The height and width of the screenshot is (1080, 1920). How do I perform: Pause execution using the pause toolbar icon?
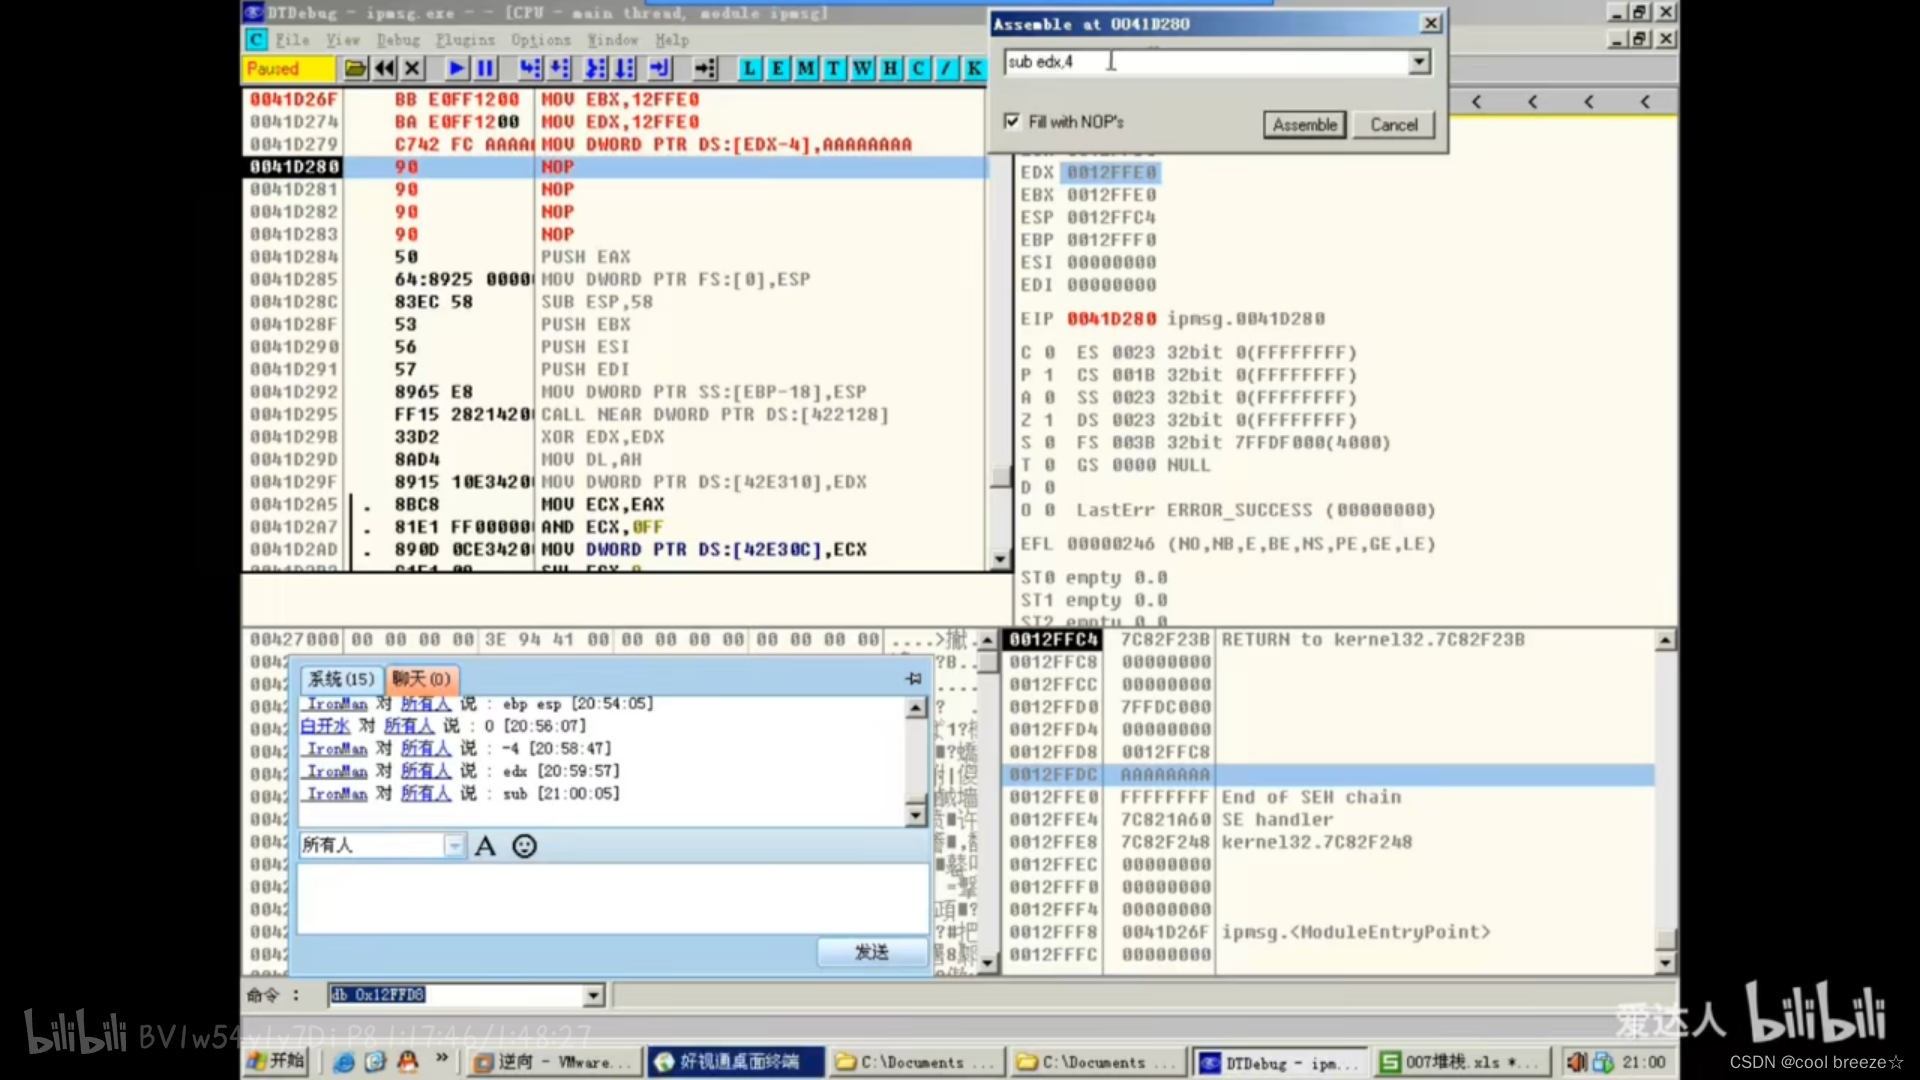pos(486,68)
